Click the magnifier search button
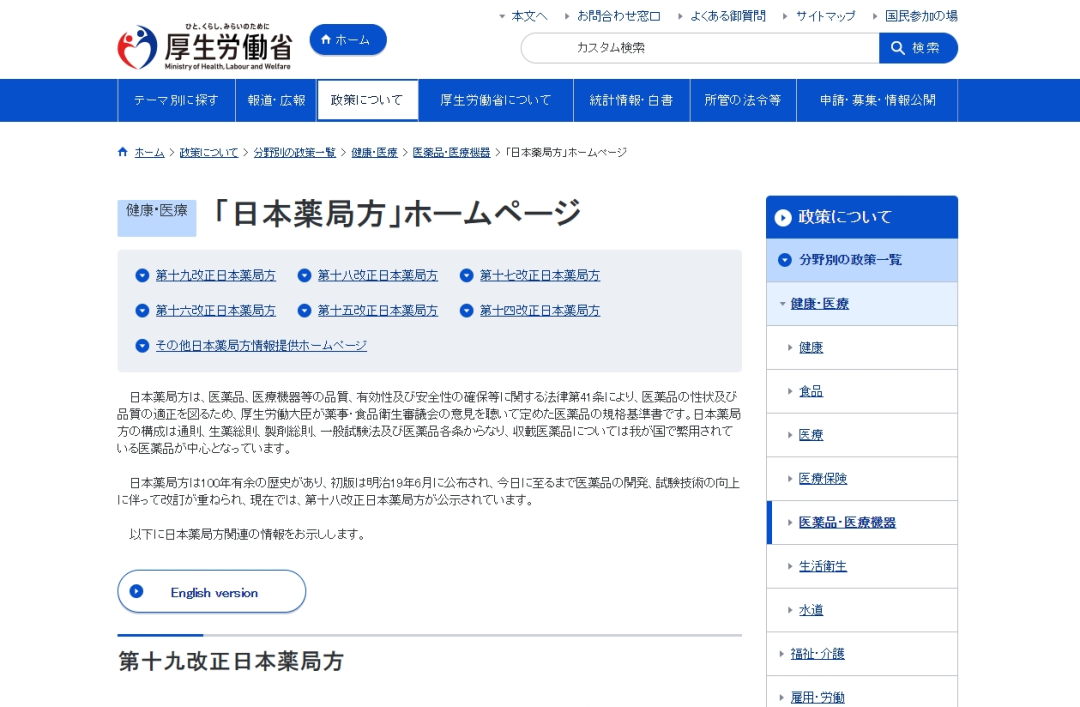This screenshot has height=707, width=1080. tap(918, 48)
